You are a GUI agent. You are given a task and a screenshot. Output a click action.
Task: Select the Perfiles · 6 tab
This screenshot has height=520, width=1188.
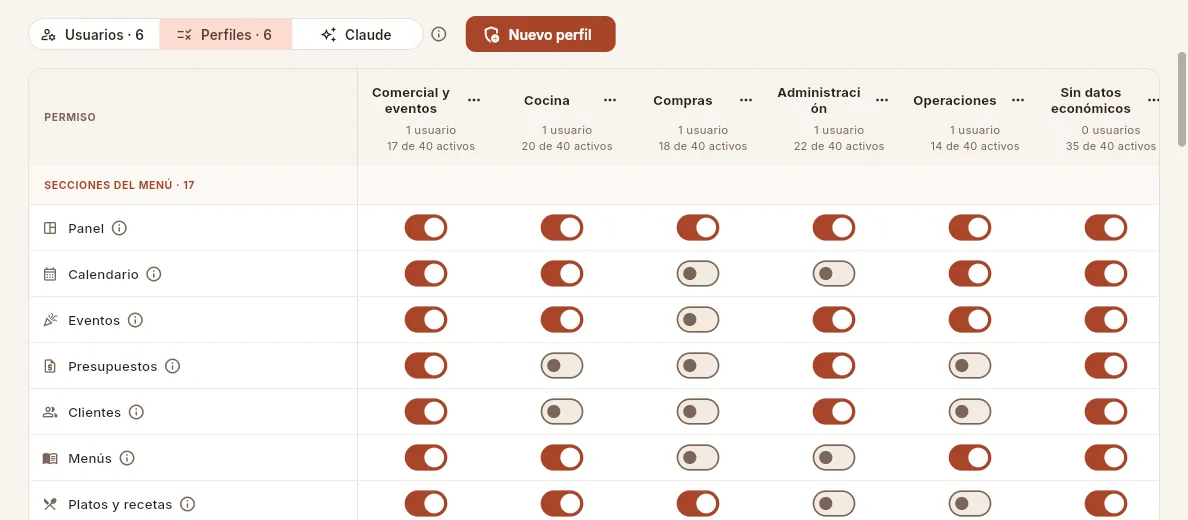coord(225,34)
